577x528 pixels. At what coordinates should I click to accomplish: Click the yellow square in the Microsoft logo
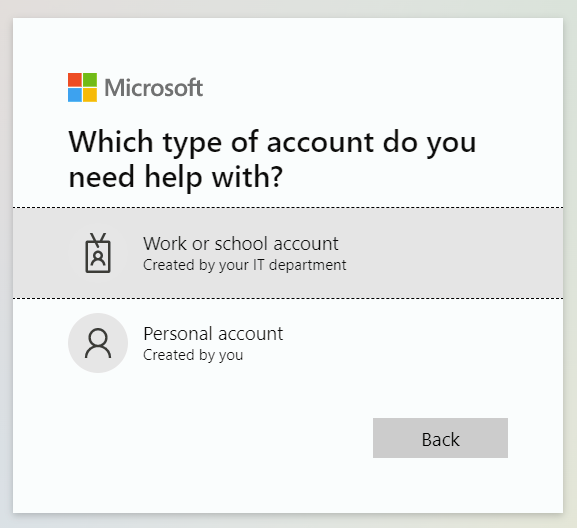[x=90, y=95]
